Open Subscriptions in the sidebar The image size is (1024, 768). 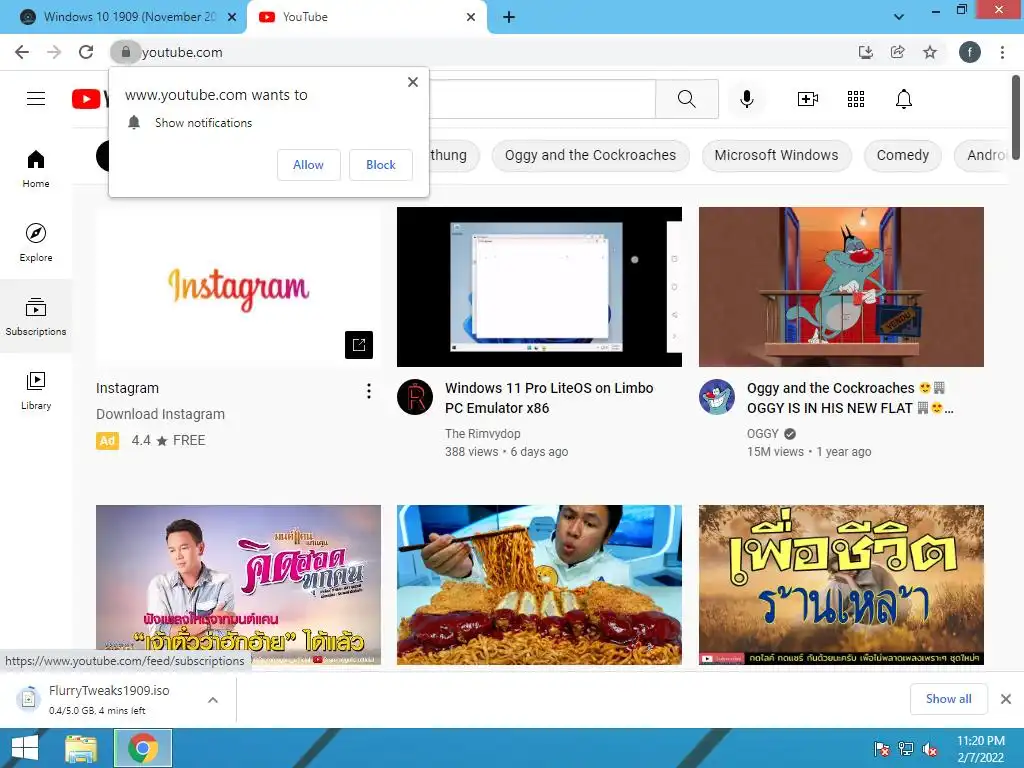click(x=36, y=316)
